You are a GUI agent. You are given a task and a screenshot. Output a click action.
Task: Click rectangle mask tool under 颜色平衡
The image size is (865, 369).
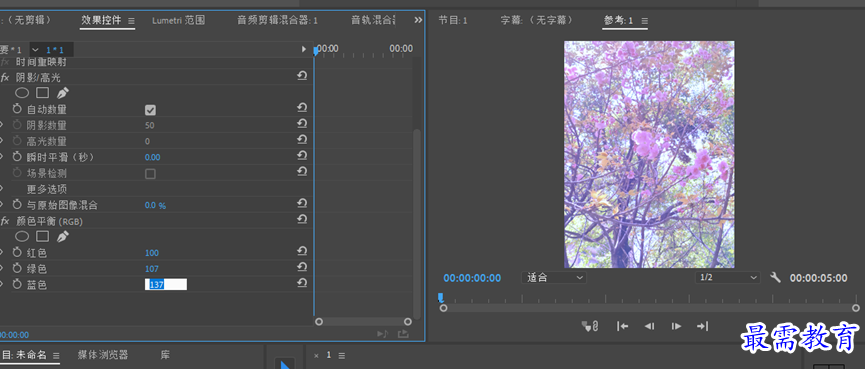[x=42, y=237]
